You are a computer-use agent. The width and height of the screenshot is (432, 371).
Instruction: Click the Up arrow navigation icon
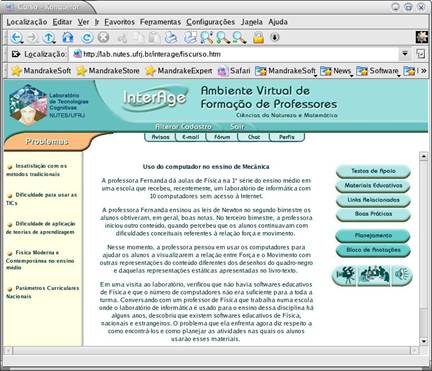[49, 37]
